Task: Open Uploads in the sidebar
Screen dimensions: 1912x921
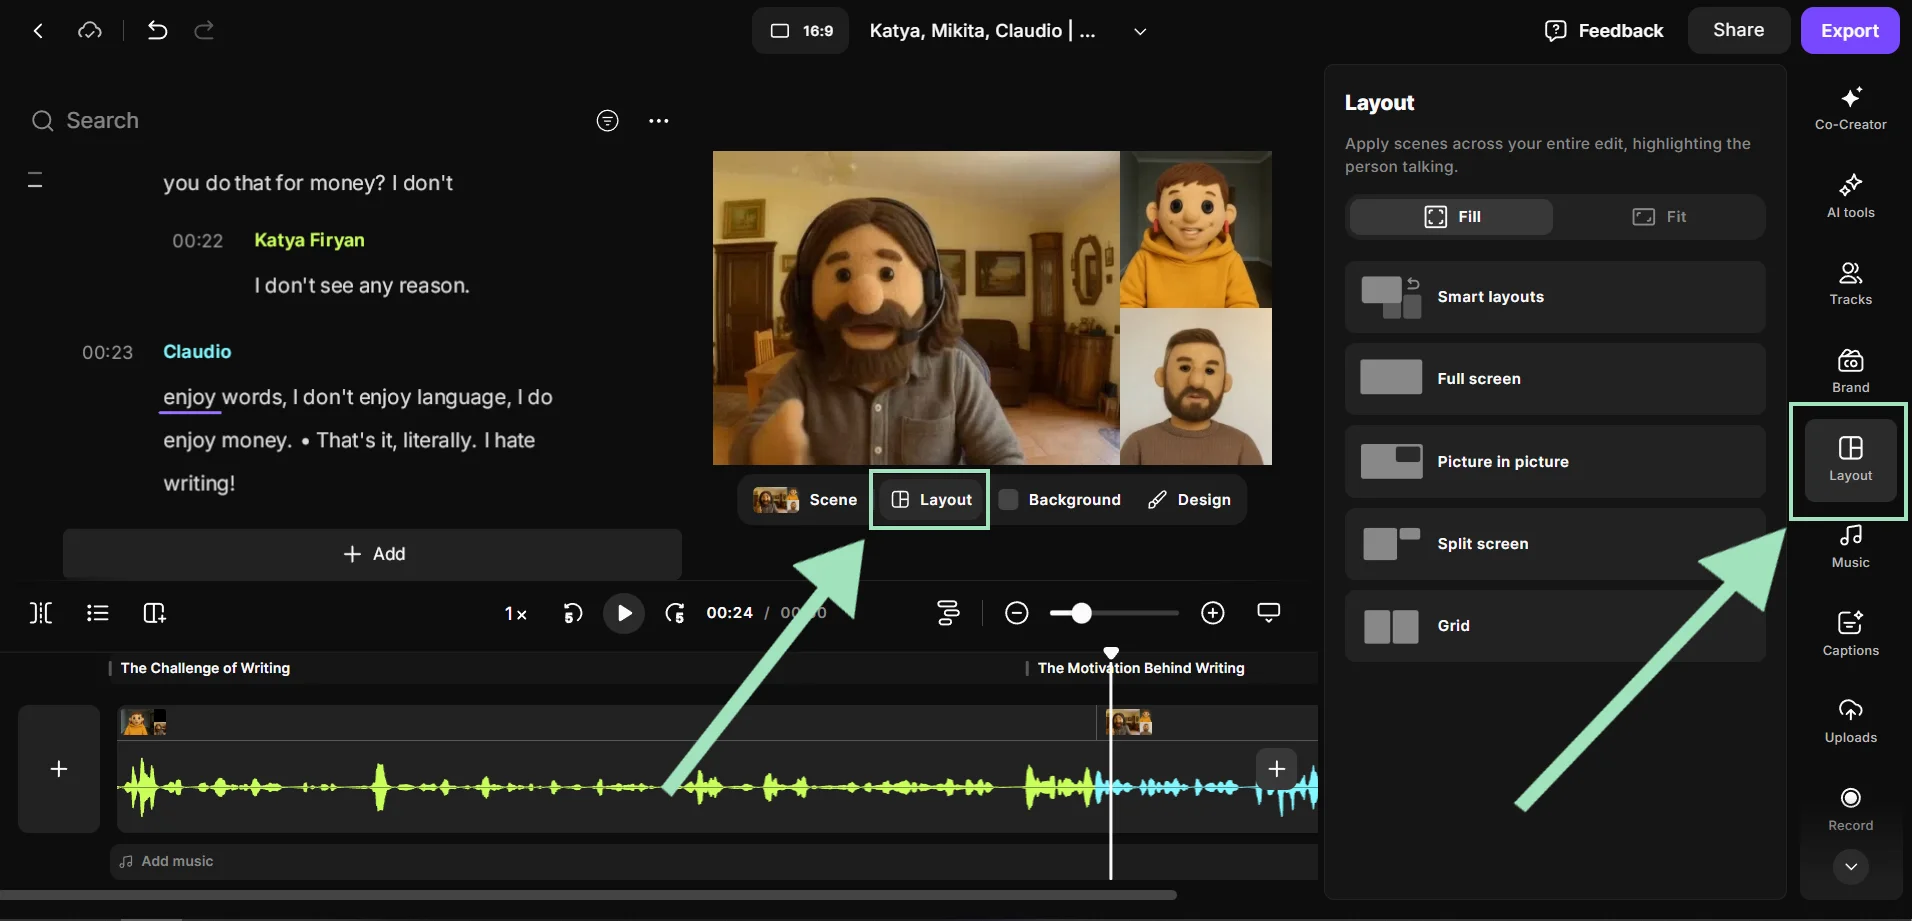Action: [x=1850, y=722]
